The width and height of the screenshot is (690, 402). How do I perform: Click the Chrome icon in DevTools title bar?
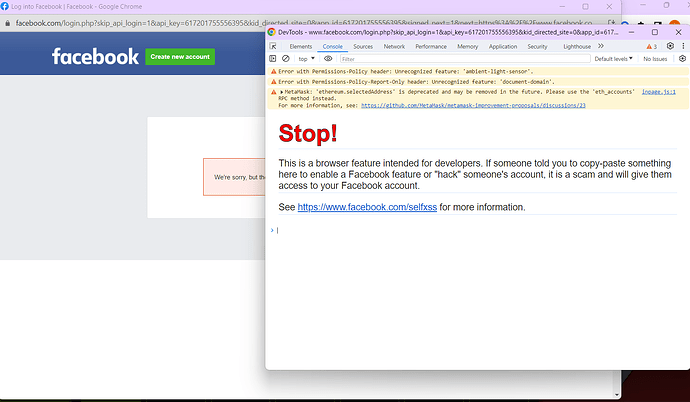(272, 32)
